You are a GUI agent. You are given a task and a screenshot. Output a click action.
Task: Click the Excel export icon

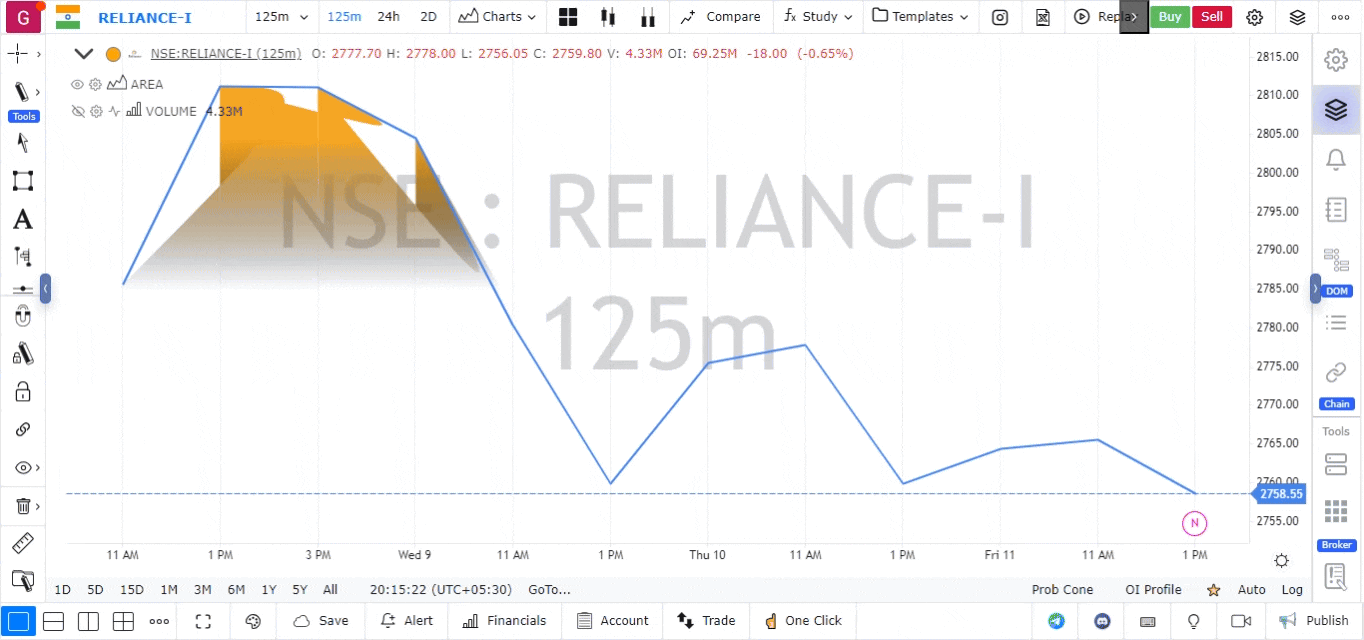tap(1042, 17)
